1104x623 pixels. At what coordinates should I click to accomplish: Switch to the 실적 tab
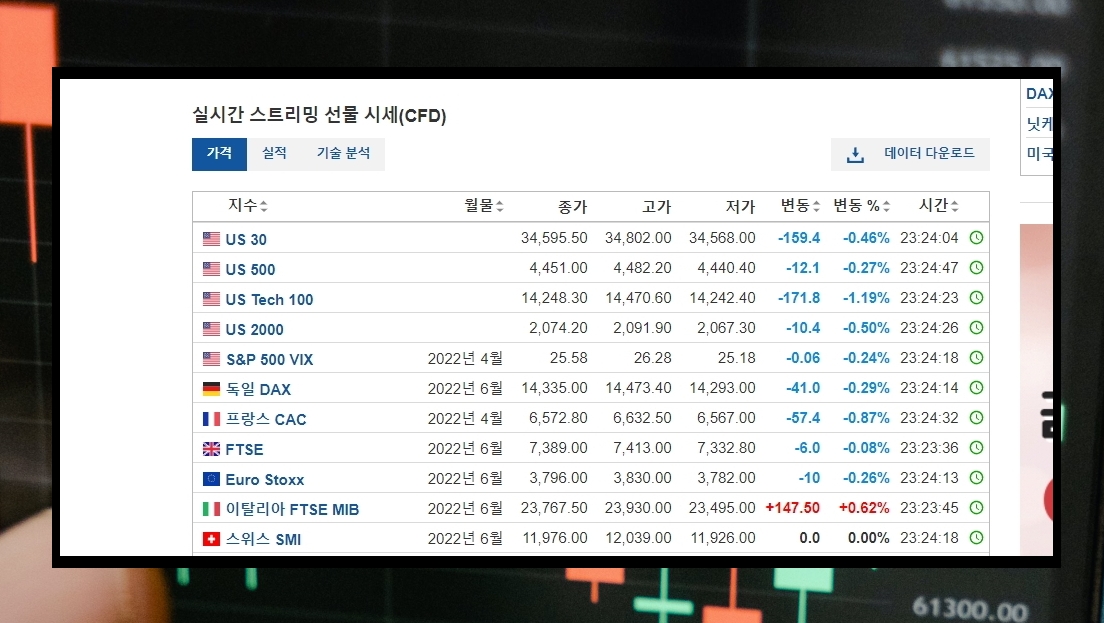tap(274, 154)
